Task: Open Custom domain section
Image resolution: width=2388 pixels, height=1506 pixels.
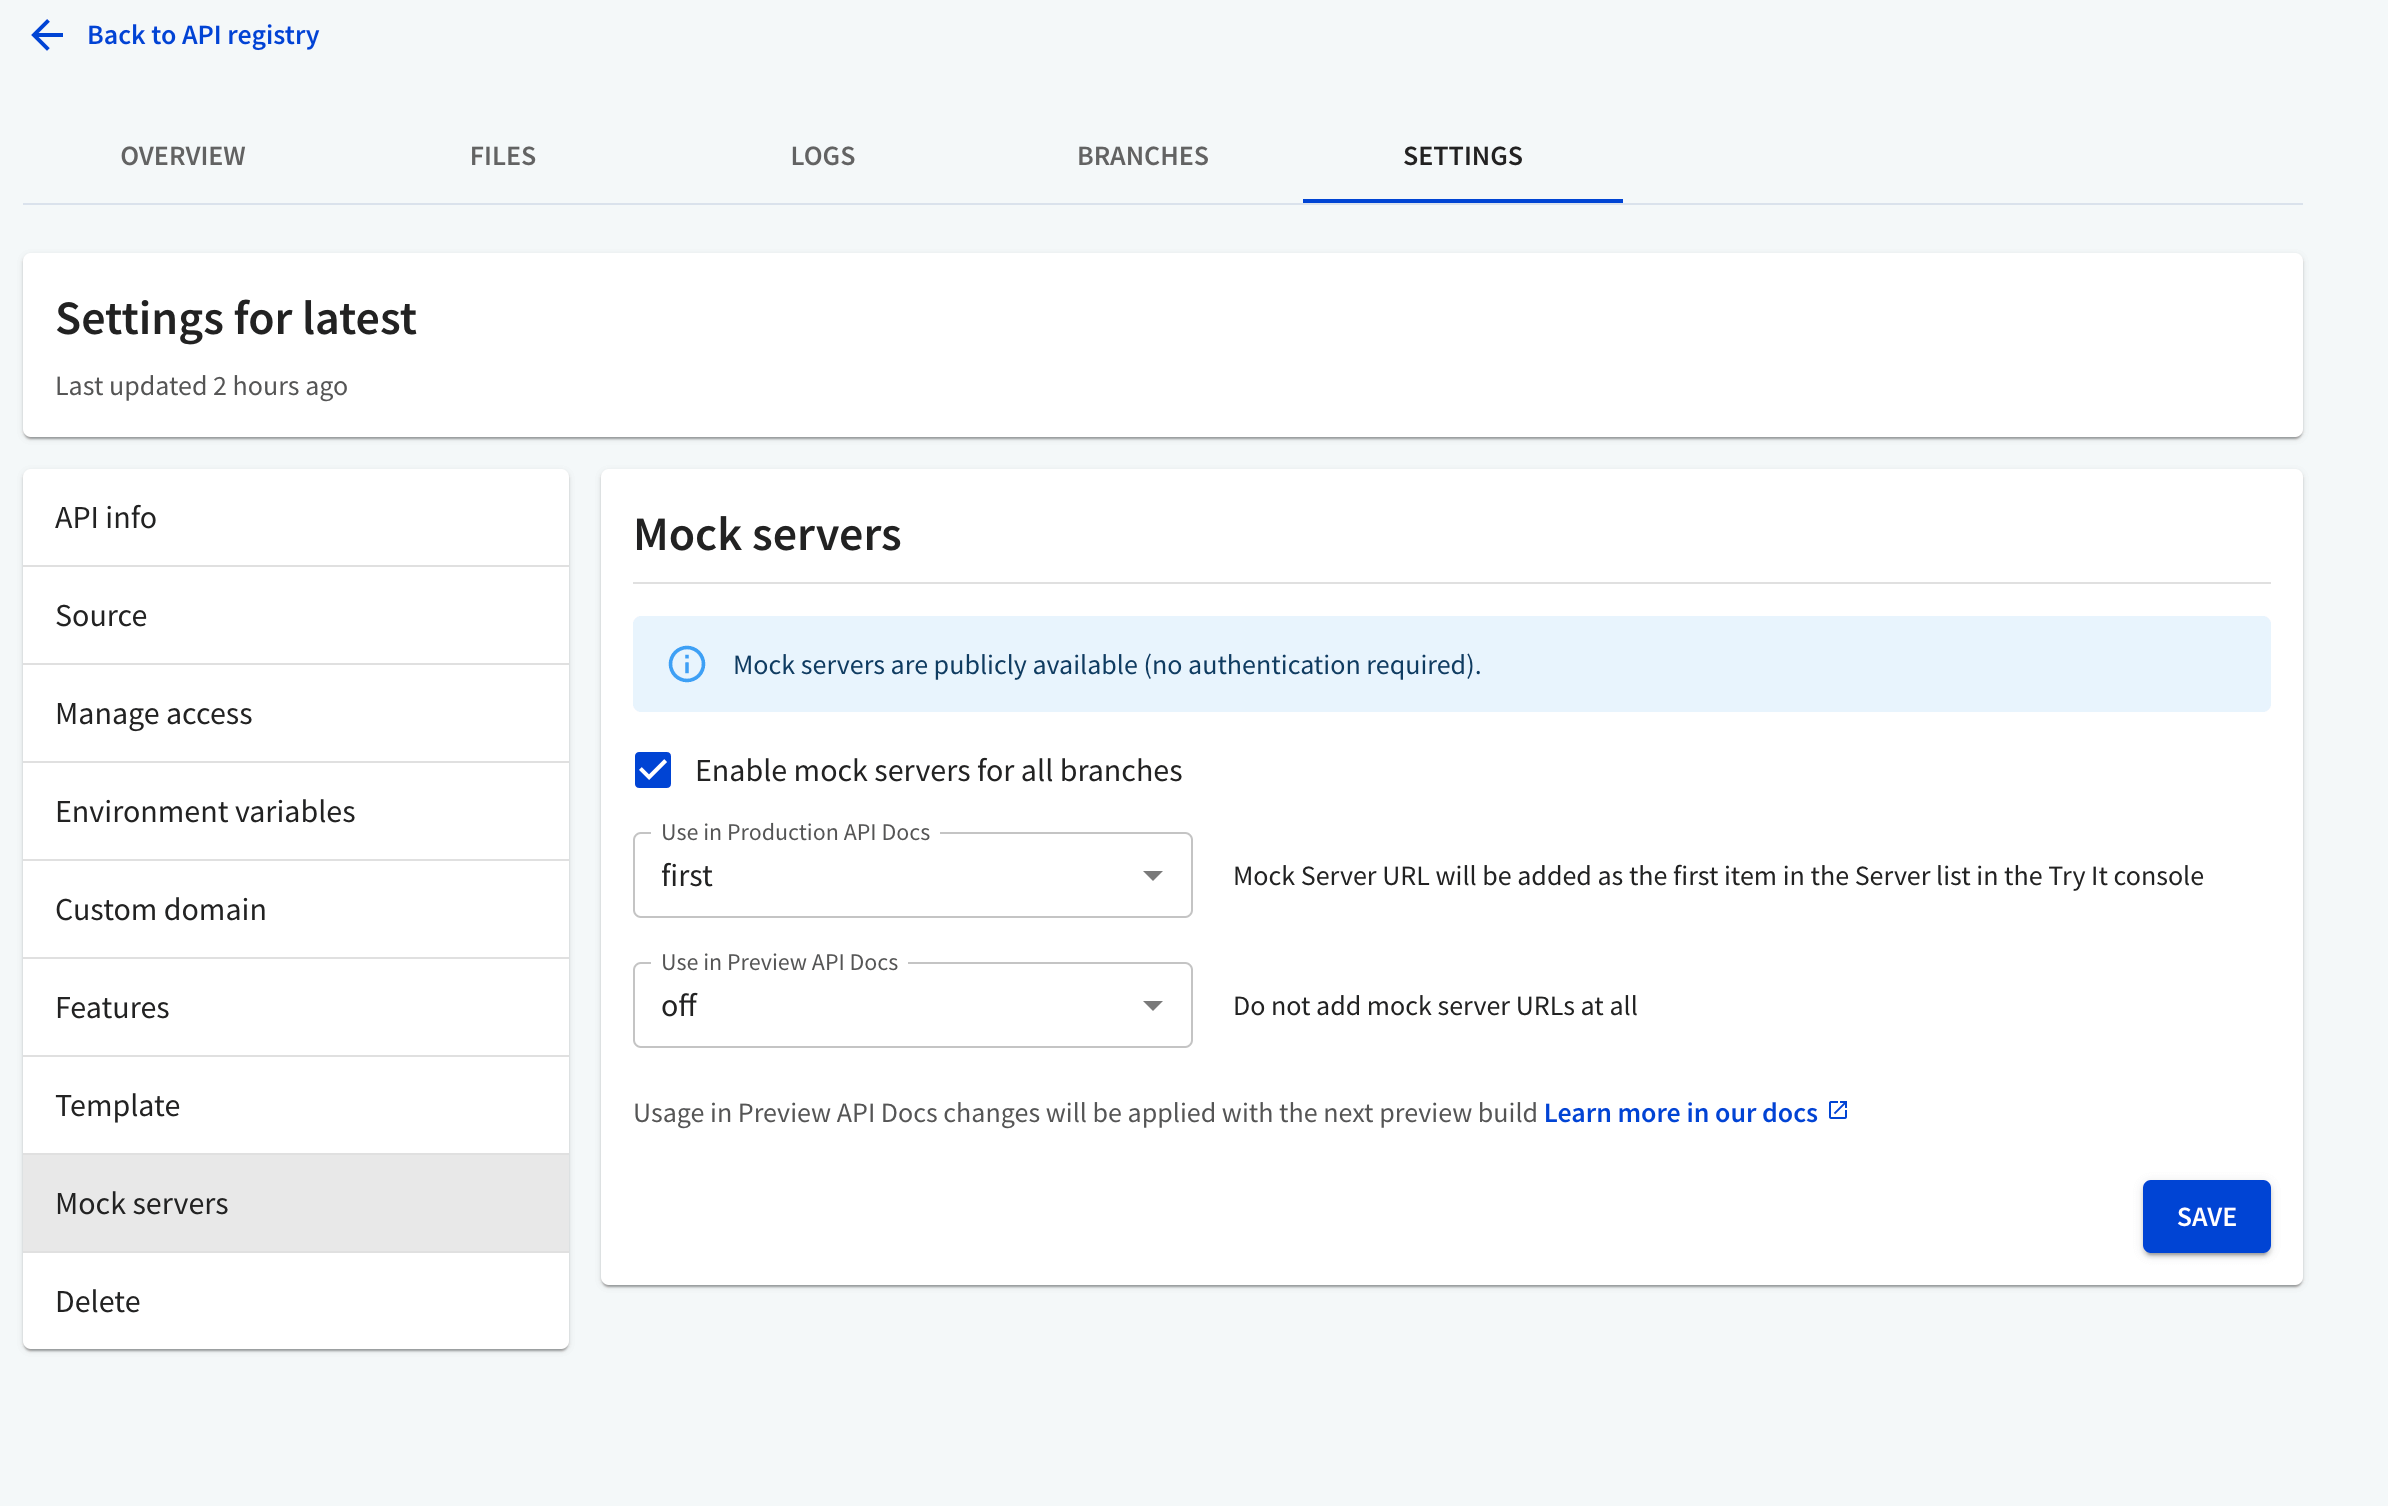Action: (296, 910)
